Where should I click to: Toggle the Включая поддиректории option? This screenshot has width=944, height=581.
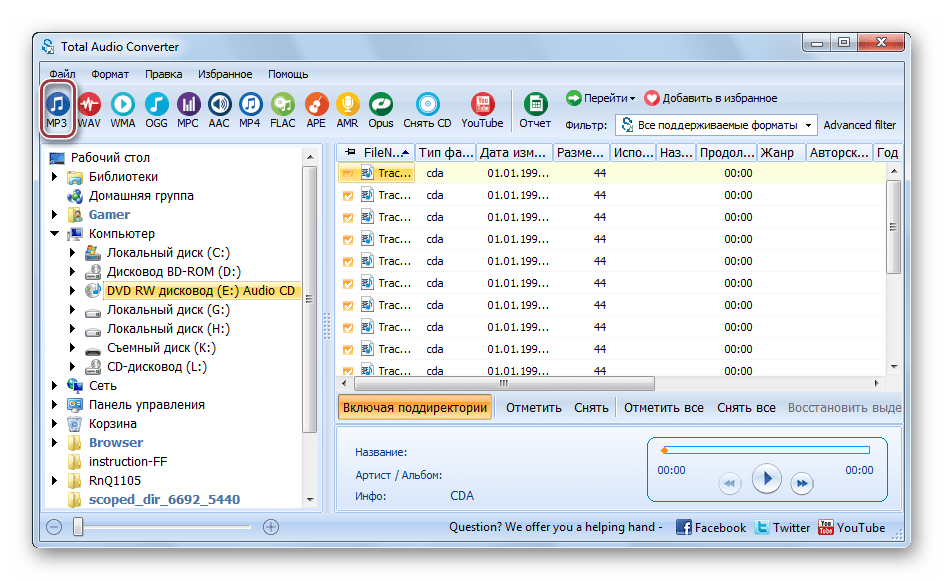(414, 408)
